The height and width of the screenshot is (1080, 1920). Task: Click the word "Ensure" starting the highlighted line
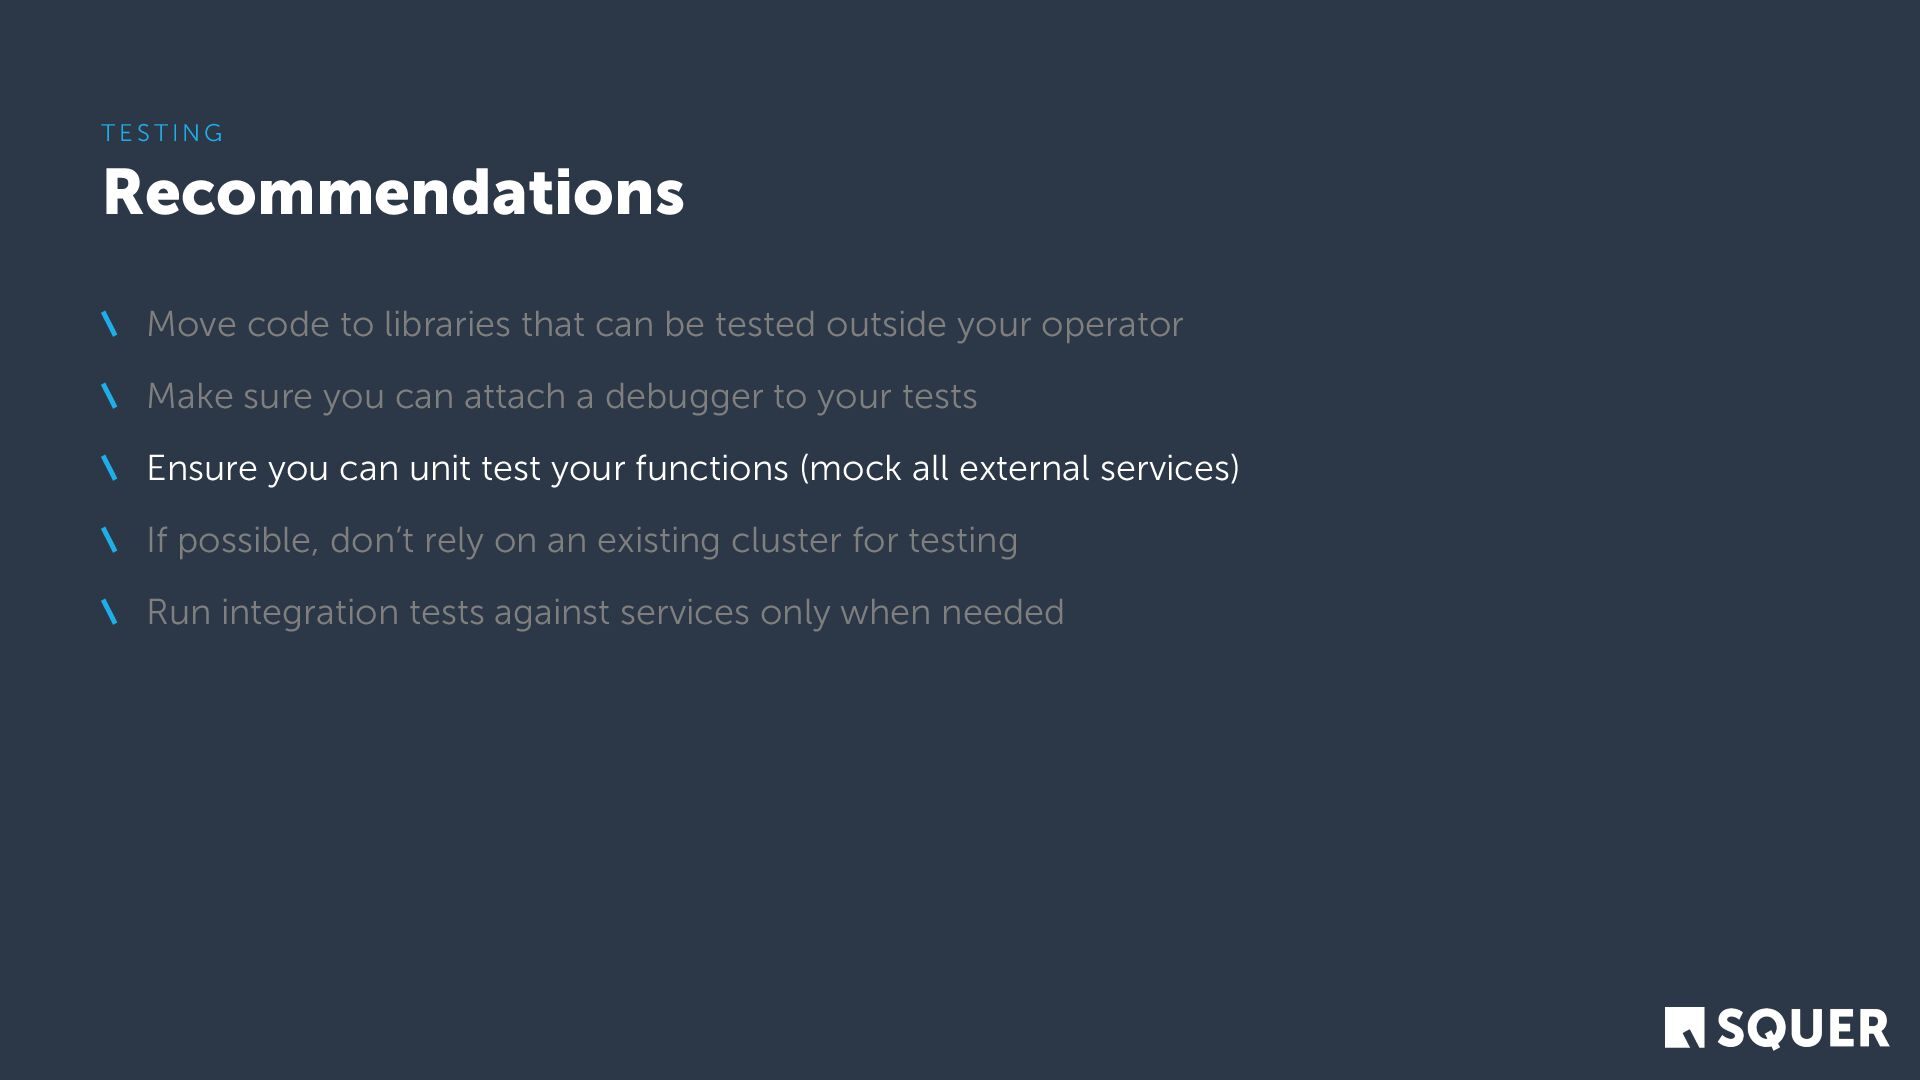click(x=202, y=468)
